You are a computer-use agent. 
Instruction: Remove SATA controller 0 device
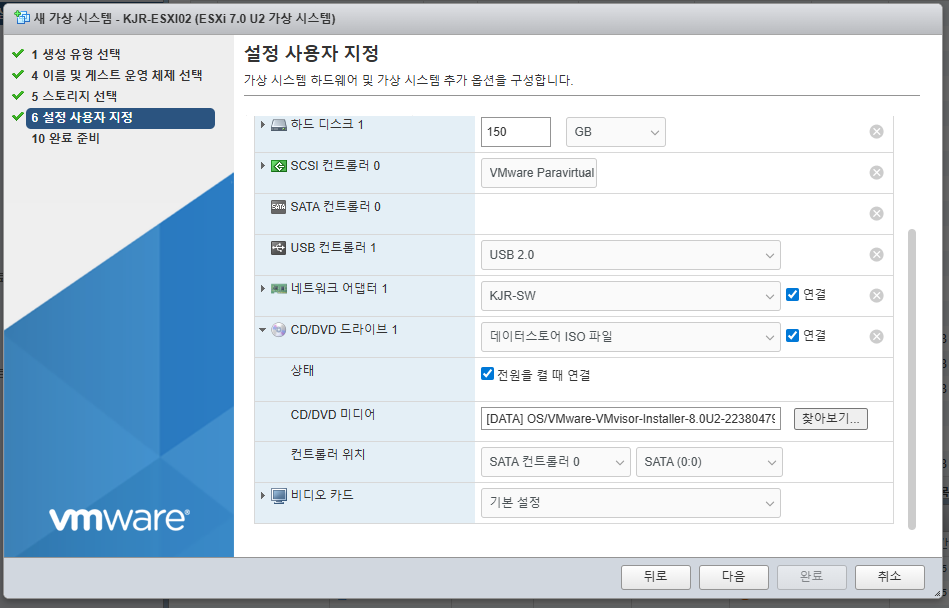pyautogui.click(x=876, y=214)
